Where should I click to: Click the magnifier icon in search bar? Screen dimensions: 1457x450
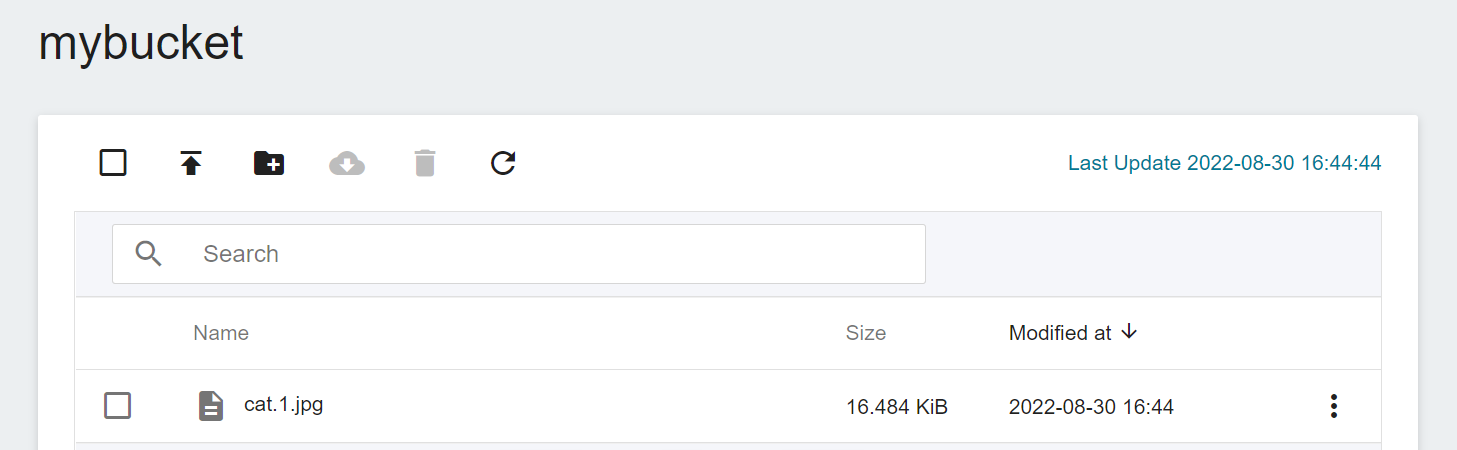point(149,254)
